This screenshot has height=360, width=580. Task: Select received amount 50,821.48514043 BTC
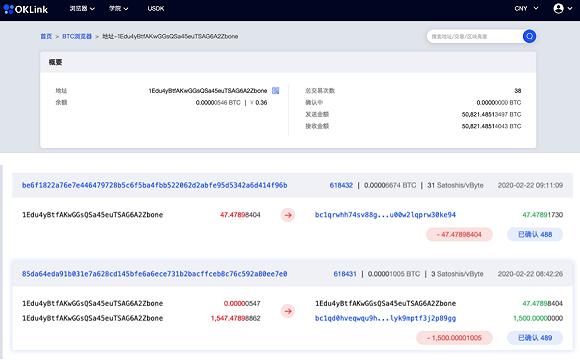pos(491,126)
